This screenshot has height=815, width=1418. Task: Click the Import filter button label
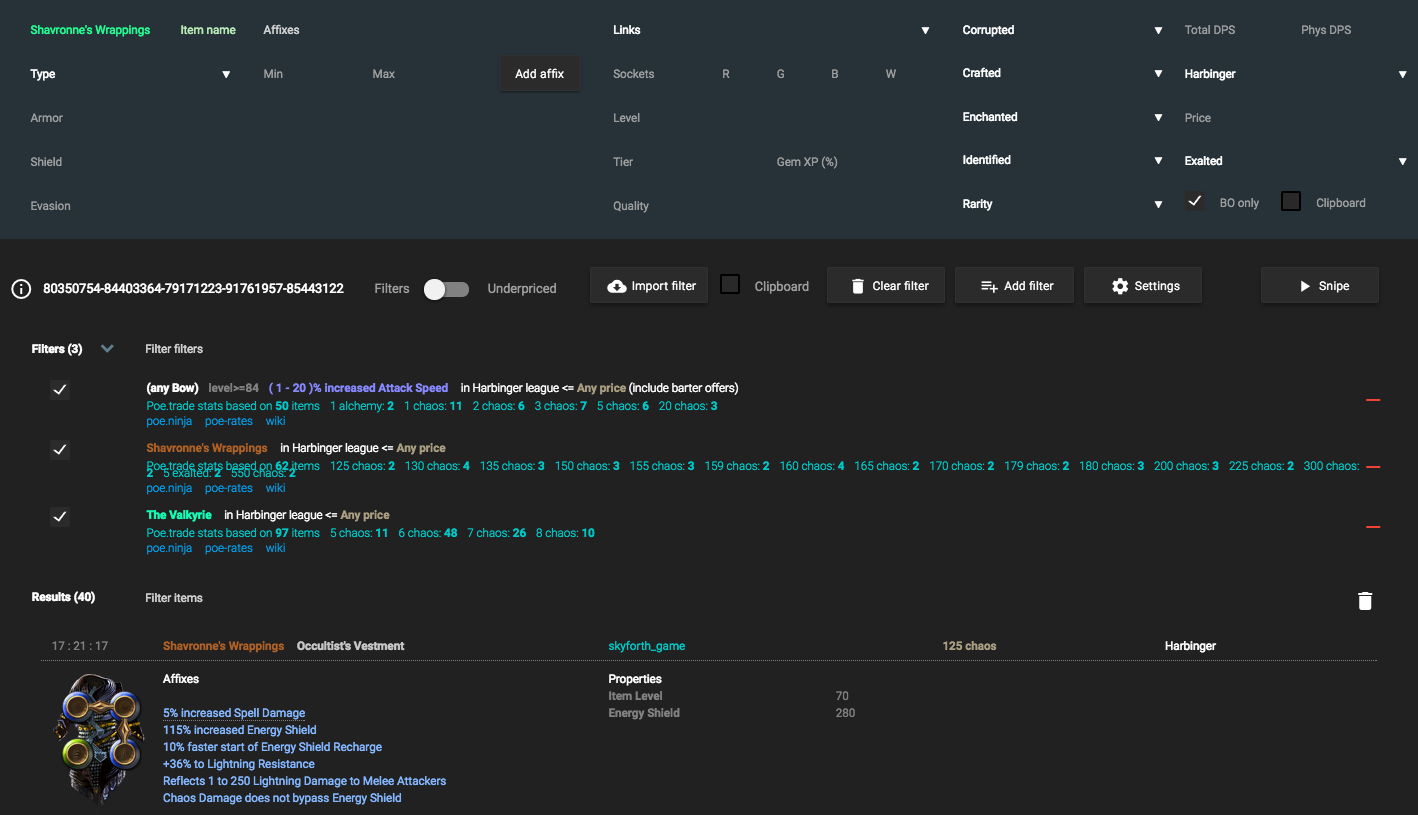click(x=664, y=286)
